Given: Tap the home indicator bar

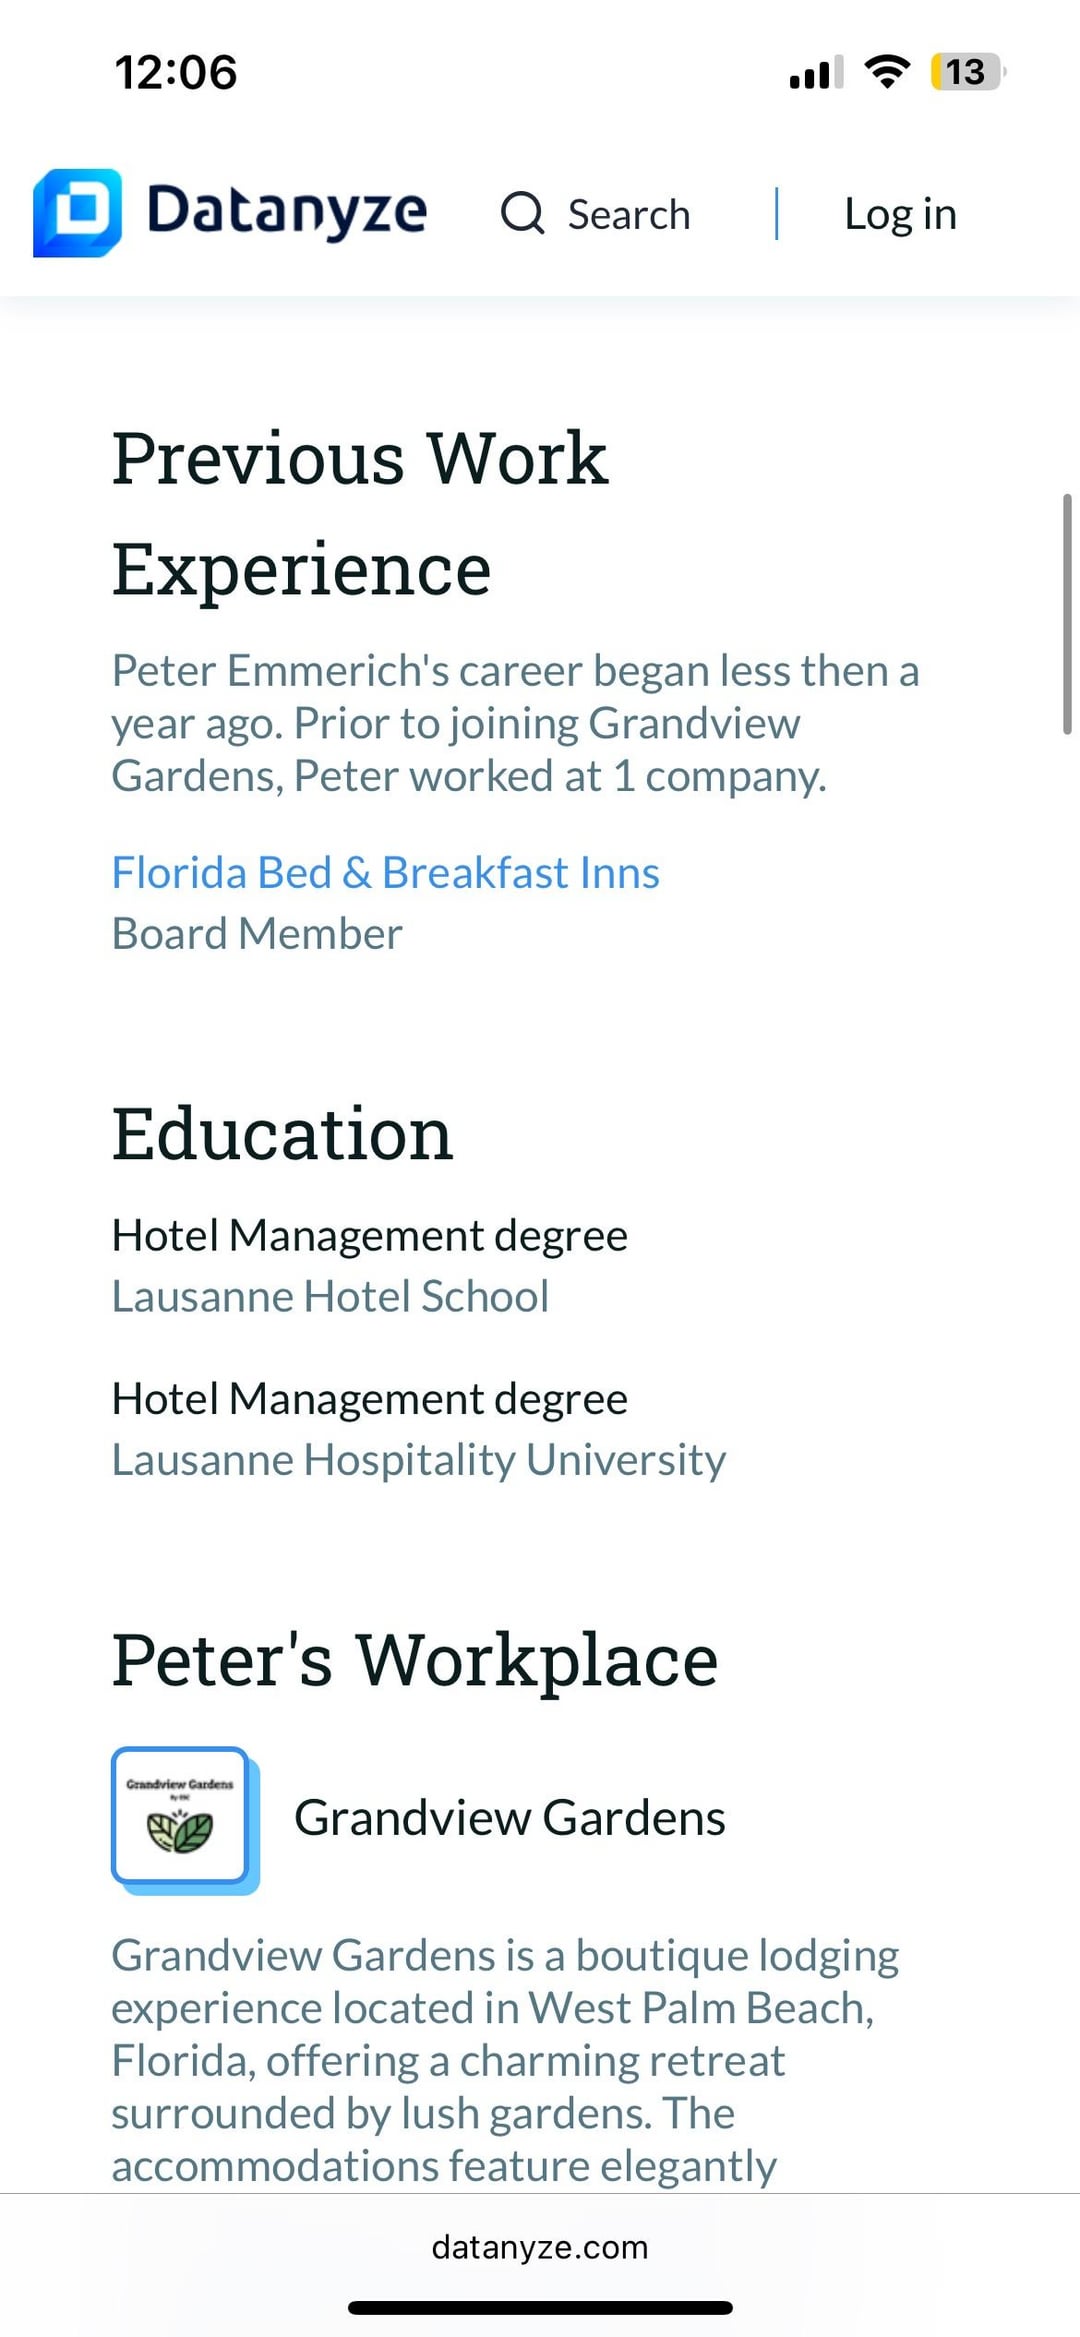Looking at the screenshot, I should pyautogui.click(x=540, y=2308).
